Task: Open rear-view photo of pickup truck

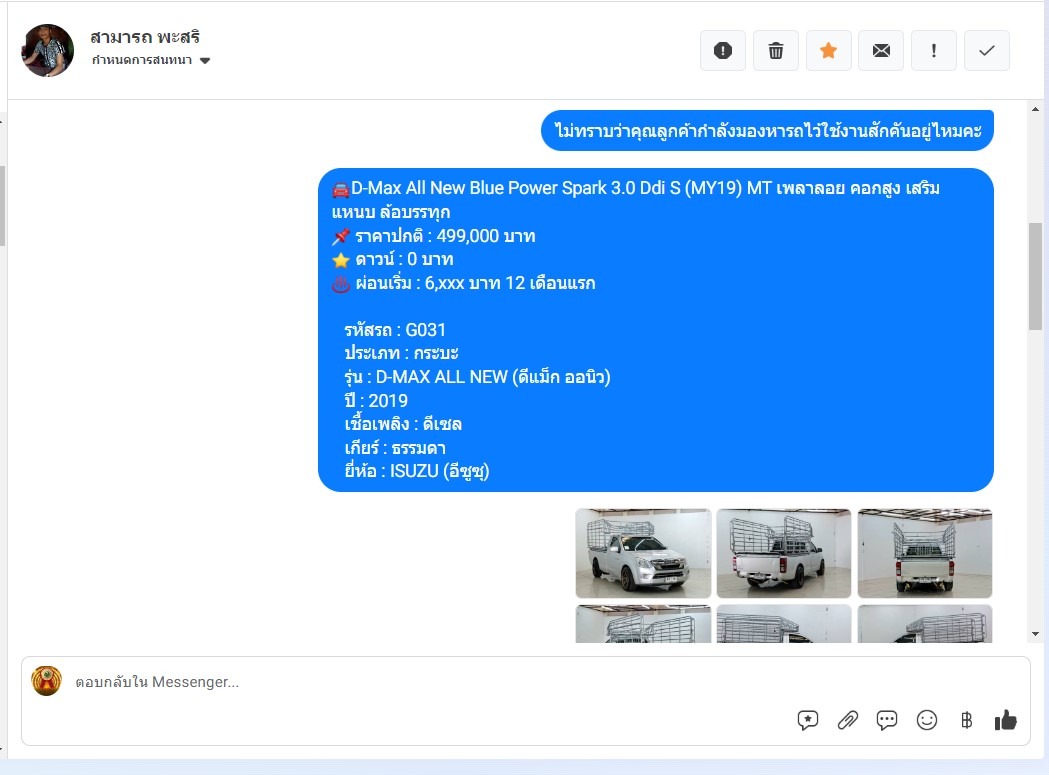Action: [925, 553]
